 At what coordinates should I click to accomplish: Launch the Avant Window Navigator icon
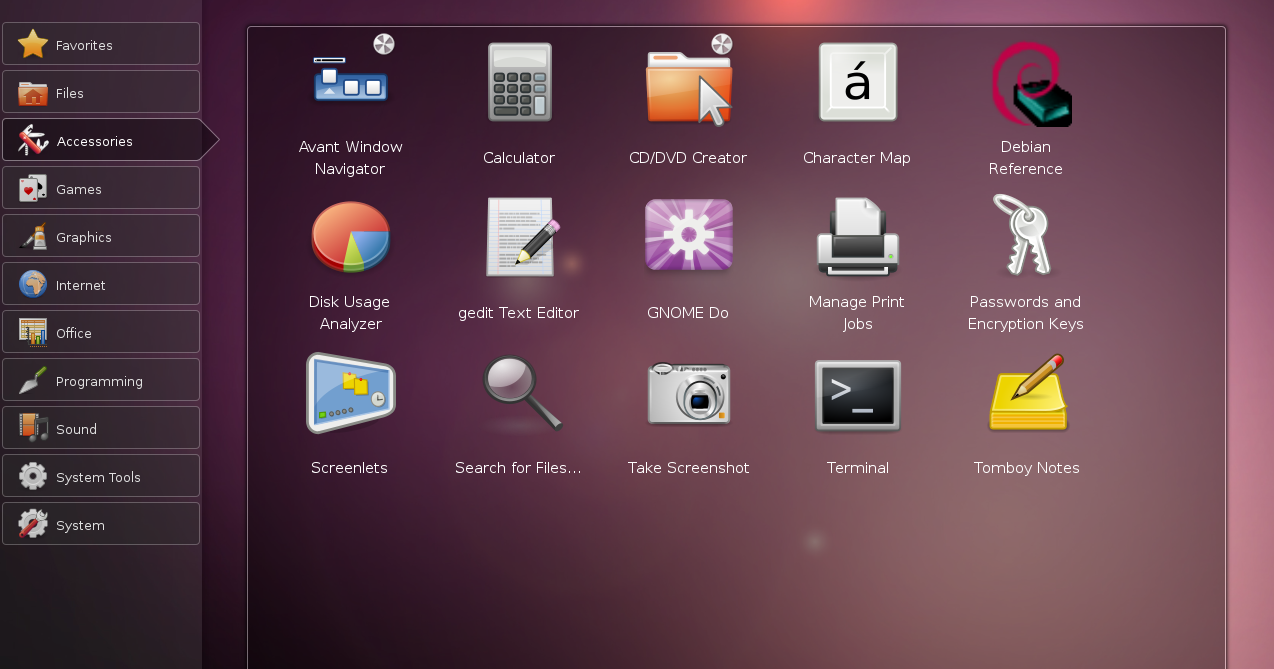point(350,81)
